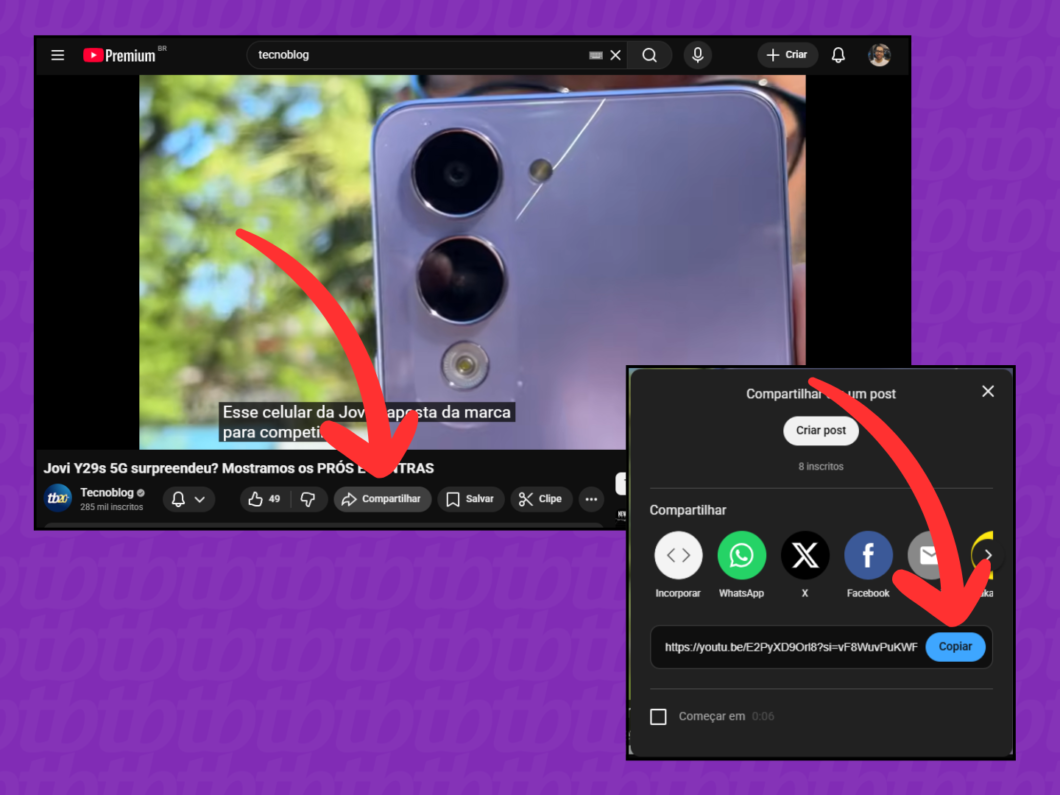
Task: Open the Incorporar embed option
Action: [x=678, y=555]
